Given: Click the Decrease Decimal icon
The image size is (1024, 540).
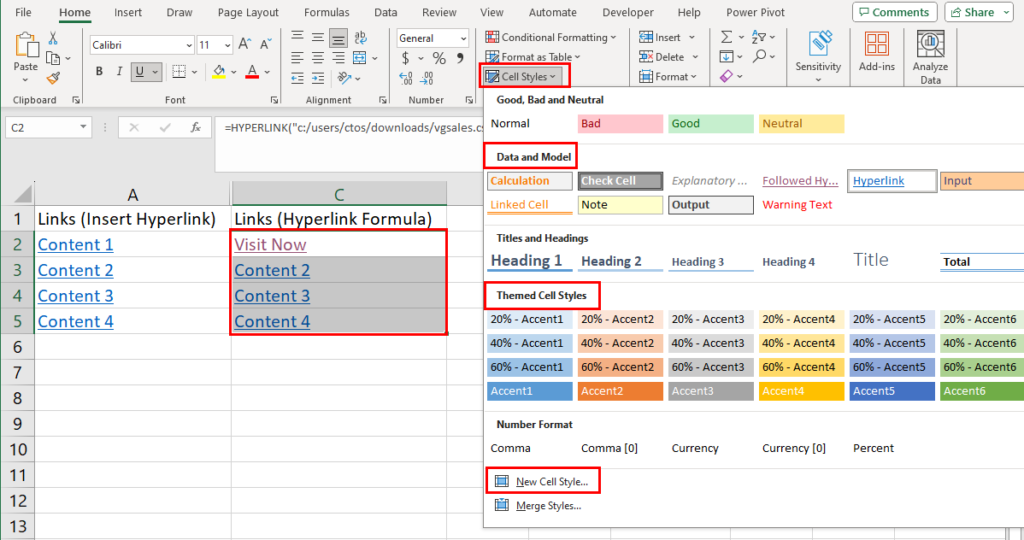Looking at the screenshot, I should tap(426, 78).
